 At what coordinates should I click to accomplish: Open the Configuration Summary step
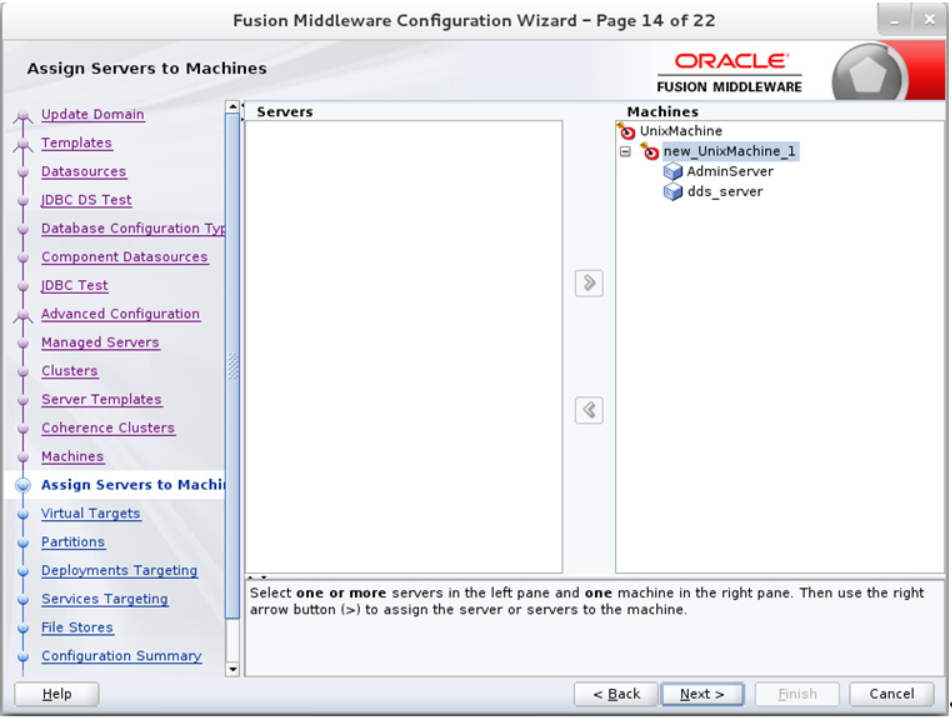point(121,656)
